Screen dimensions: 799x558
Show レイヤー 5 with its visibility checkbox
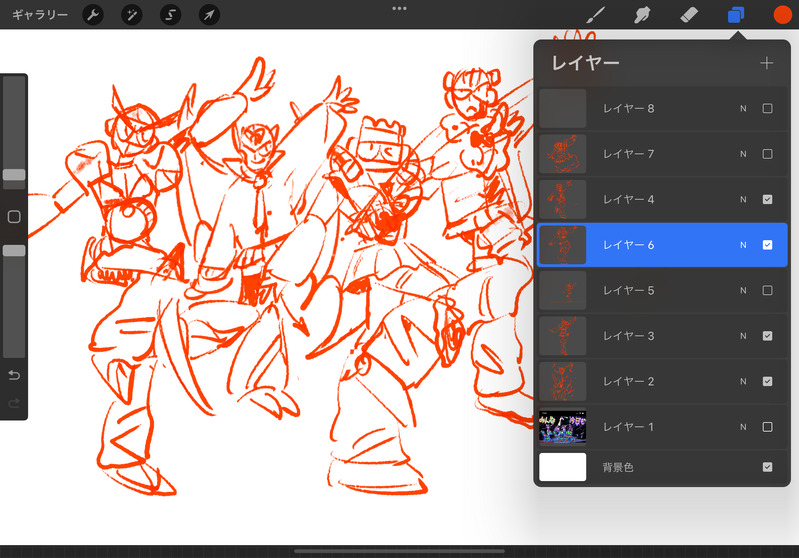click(x=767, y=290)
